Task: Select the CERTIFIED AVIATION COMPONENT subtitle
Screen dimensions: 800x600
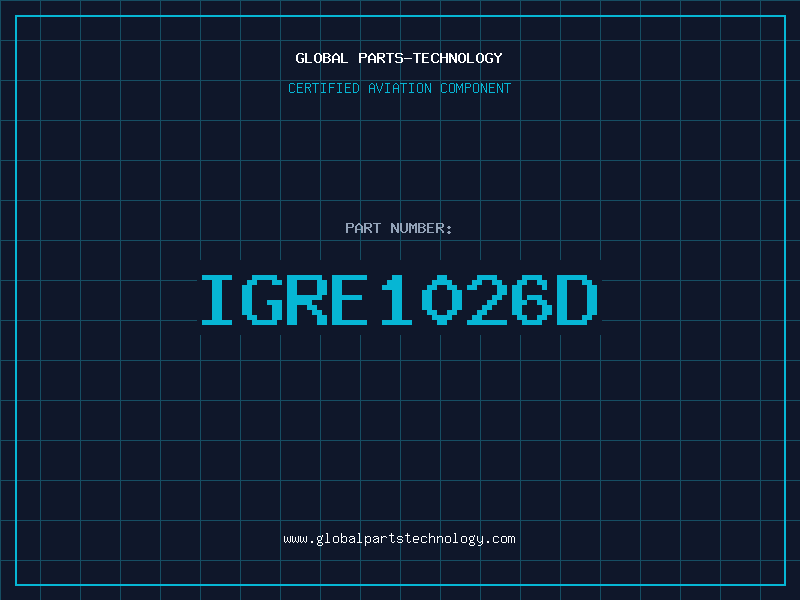Action: [399, 88]
